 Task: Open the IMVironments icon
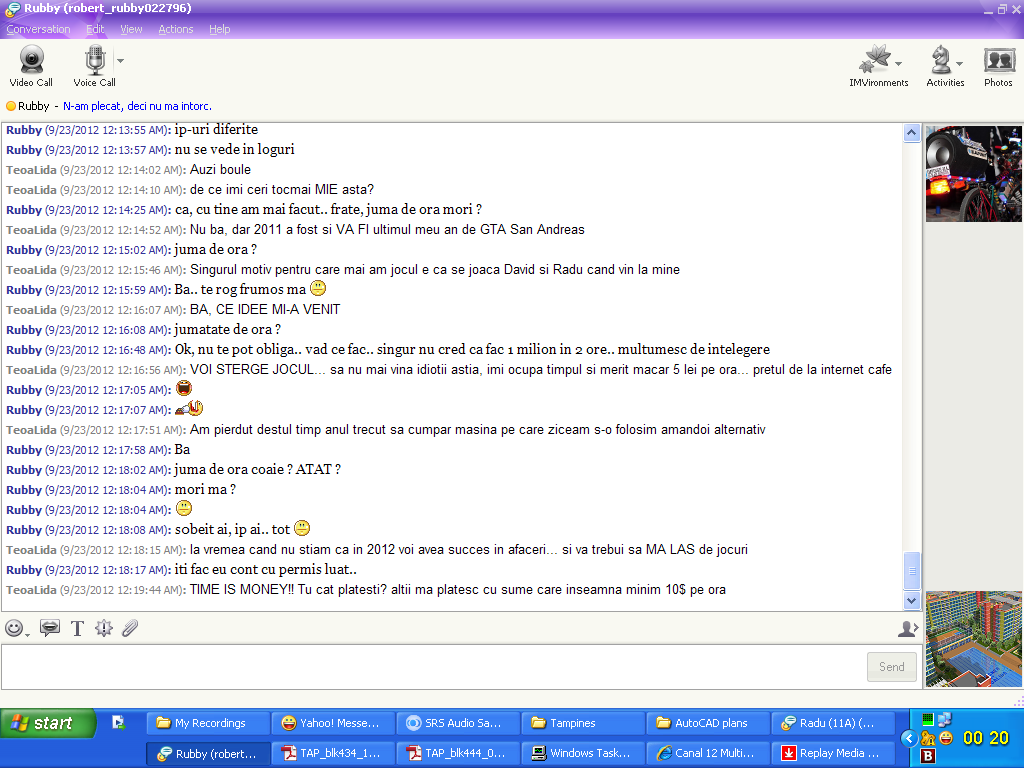tap(874, 61)
